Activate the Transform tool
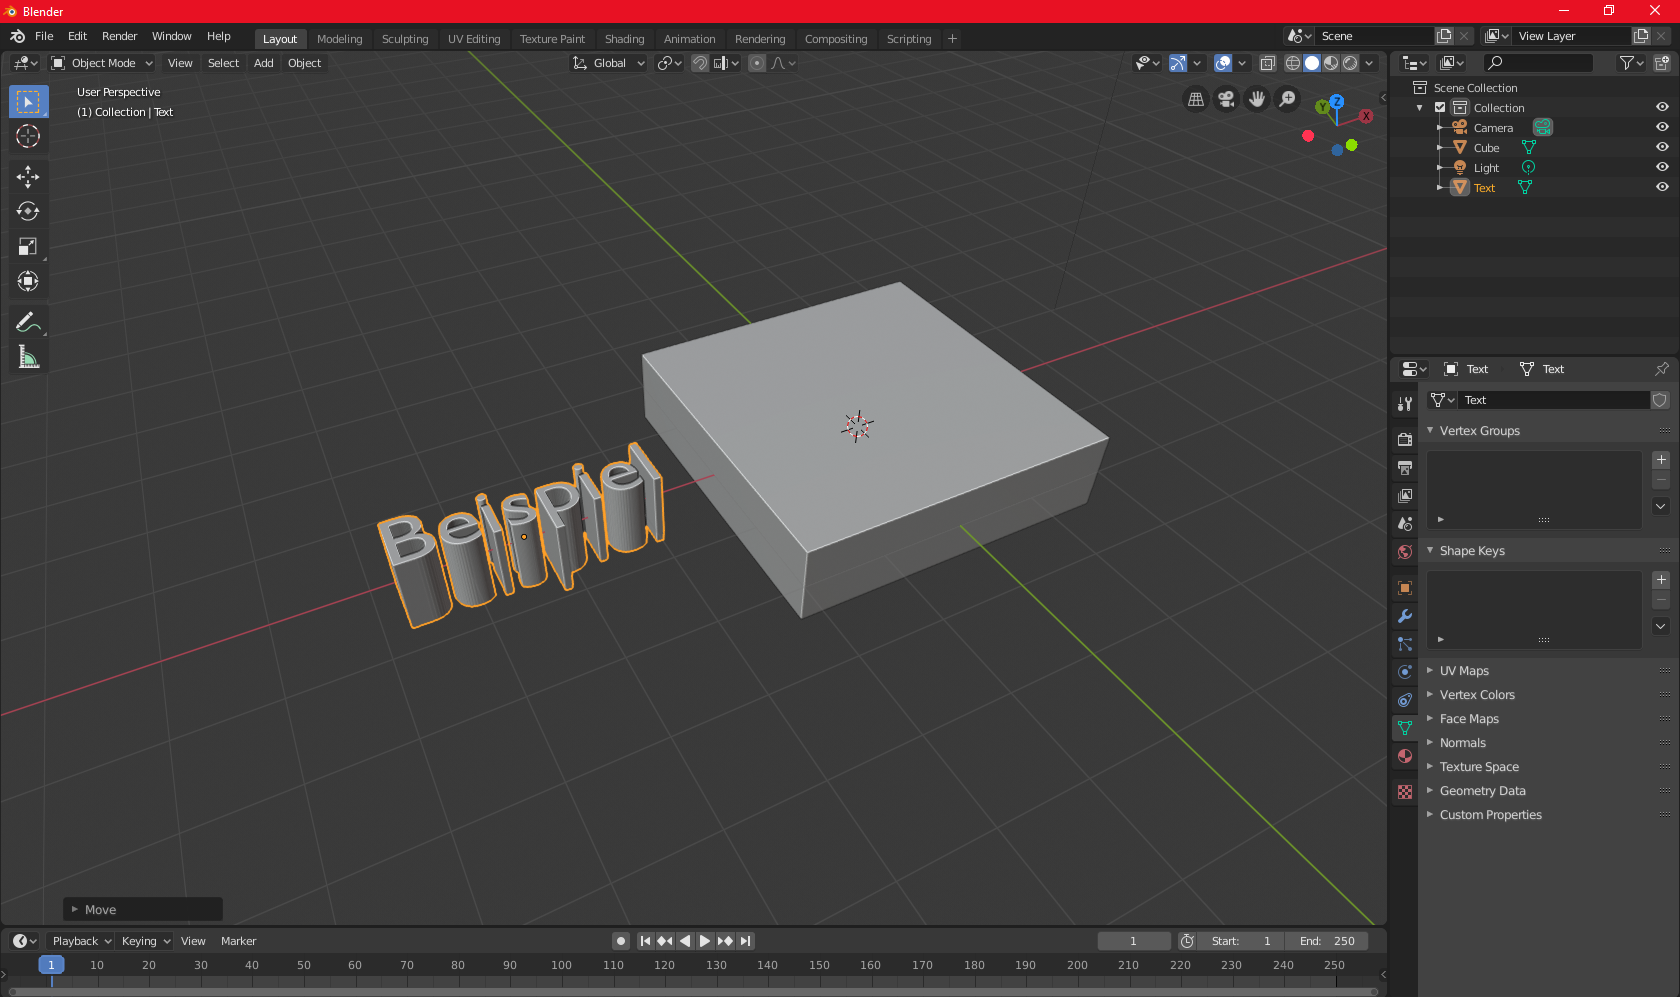The image size is (1680, 997). click(x=28, y=282)
